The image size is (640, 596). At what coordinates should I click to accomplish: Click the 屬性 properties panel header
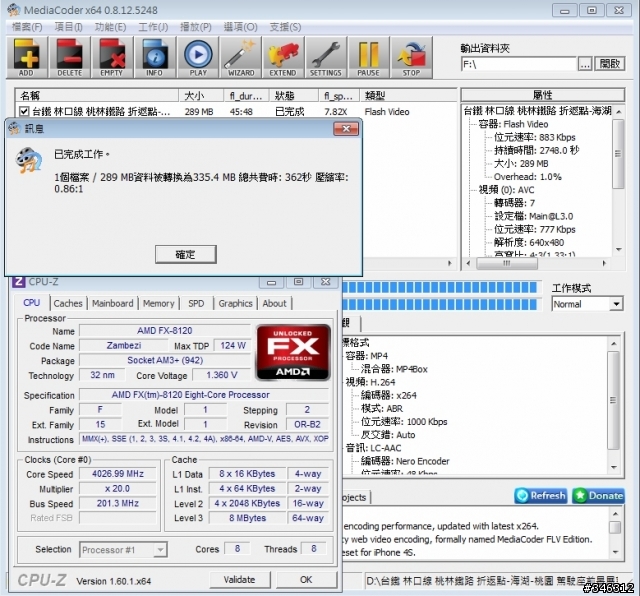click(542, 95)
